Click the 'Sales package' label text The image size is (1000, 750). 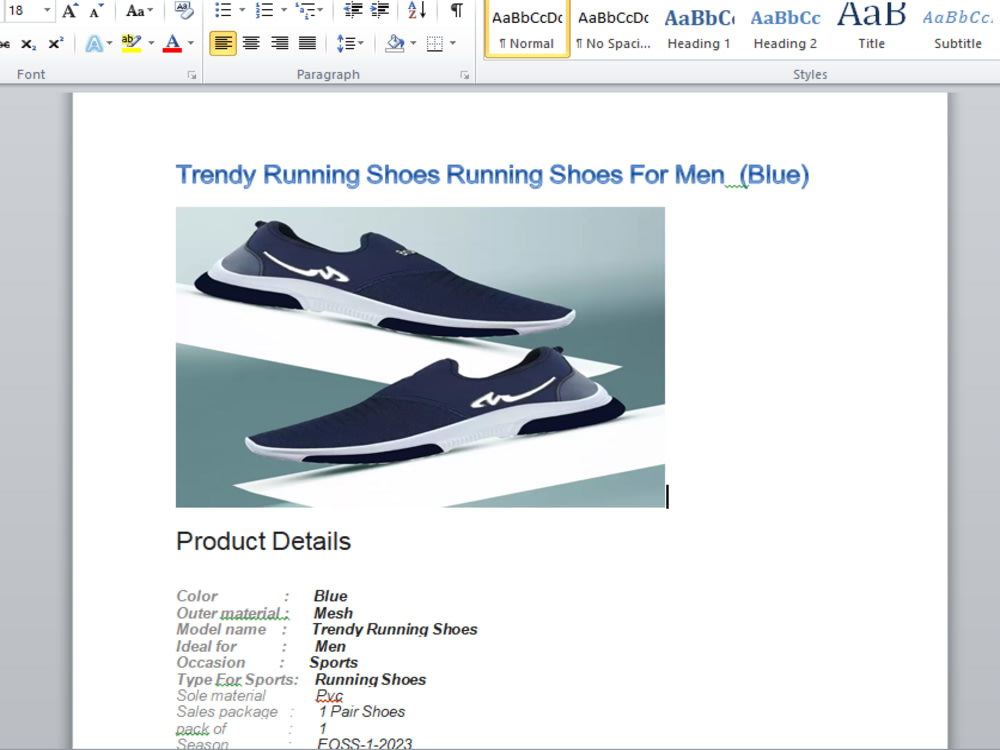click(x=227, y=712)
